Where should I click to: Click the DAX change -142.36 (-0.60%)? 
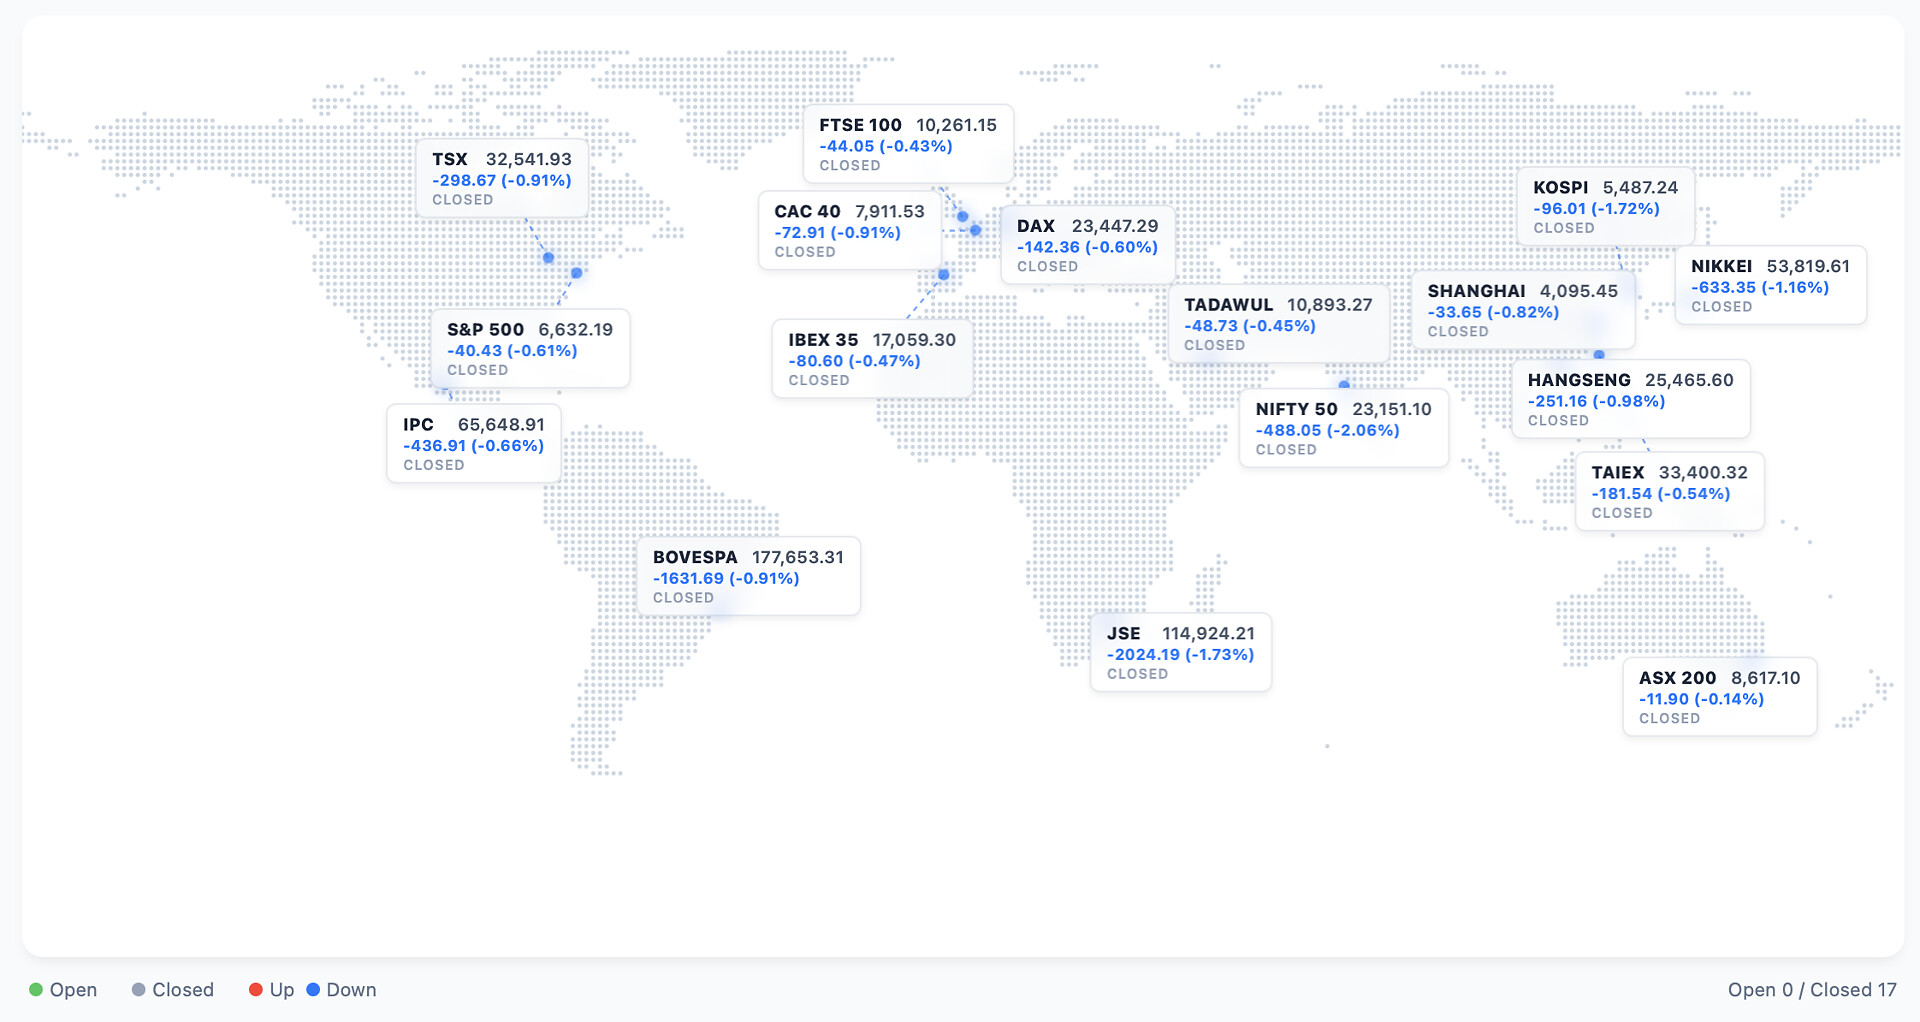(x=1088, y=247)
